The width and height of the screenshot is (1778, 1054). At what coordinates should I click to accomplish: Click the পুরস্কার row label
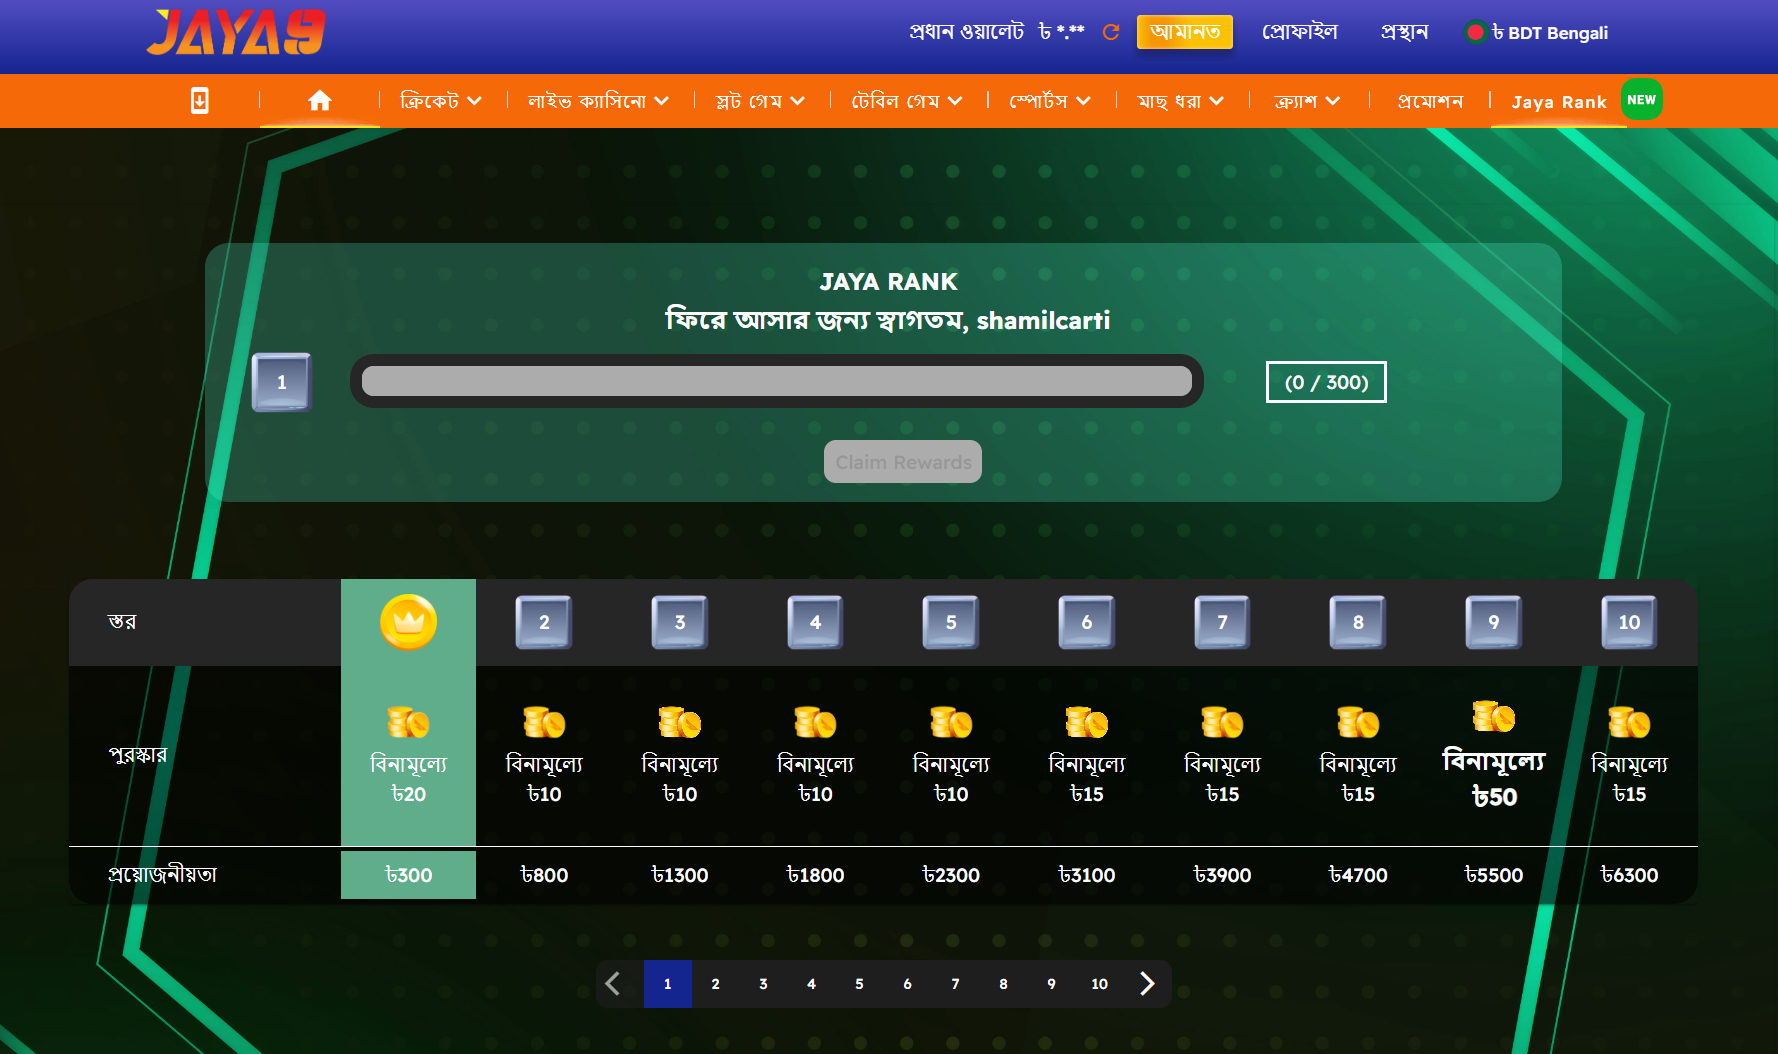pos(138,754)
